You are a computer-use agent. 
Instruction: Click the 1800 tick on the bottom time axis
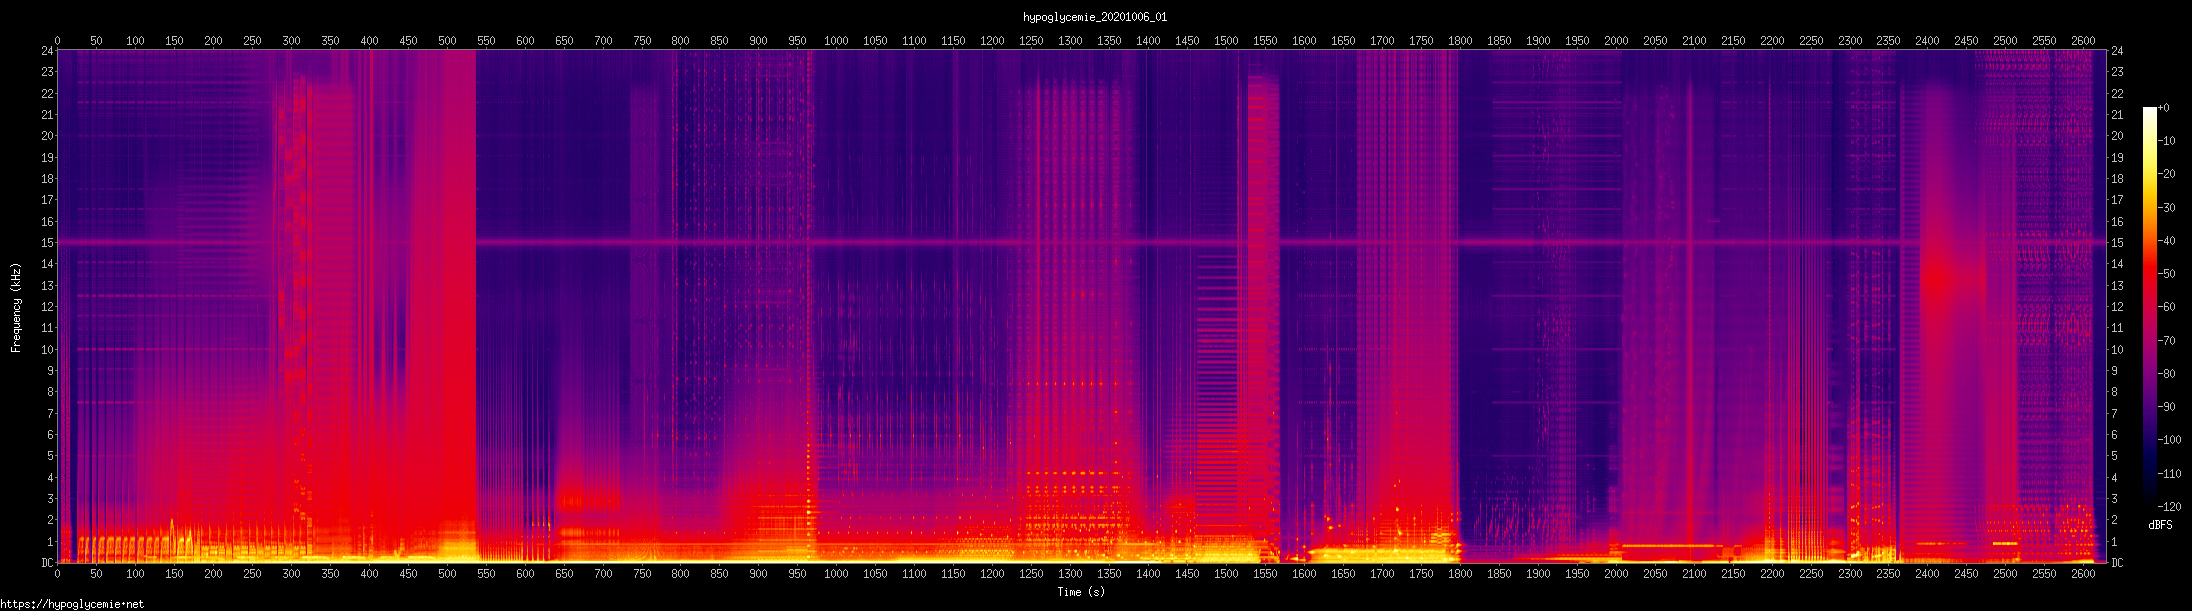point(1460,573)
